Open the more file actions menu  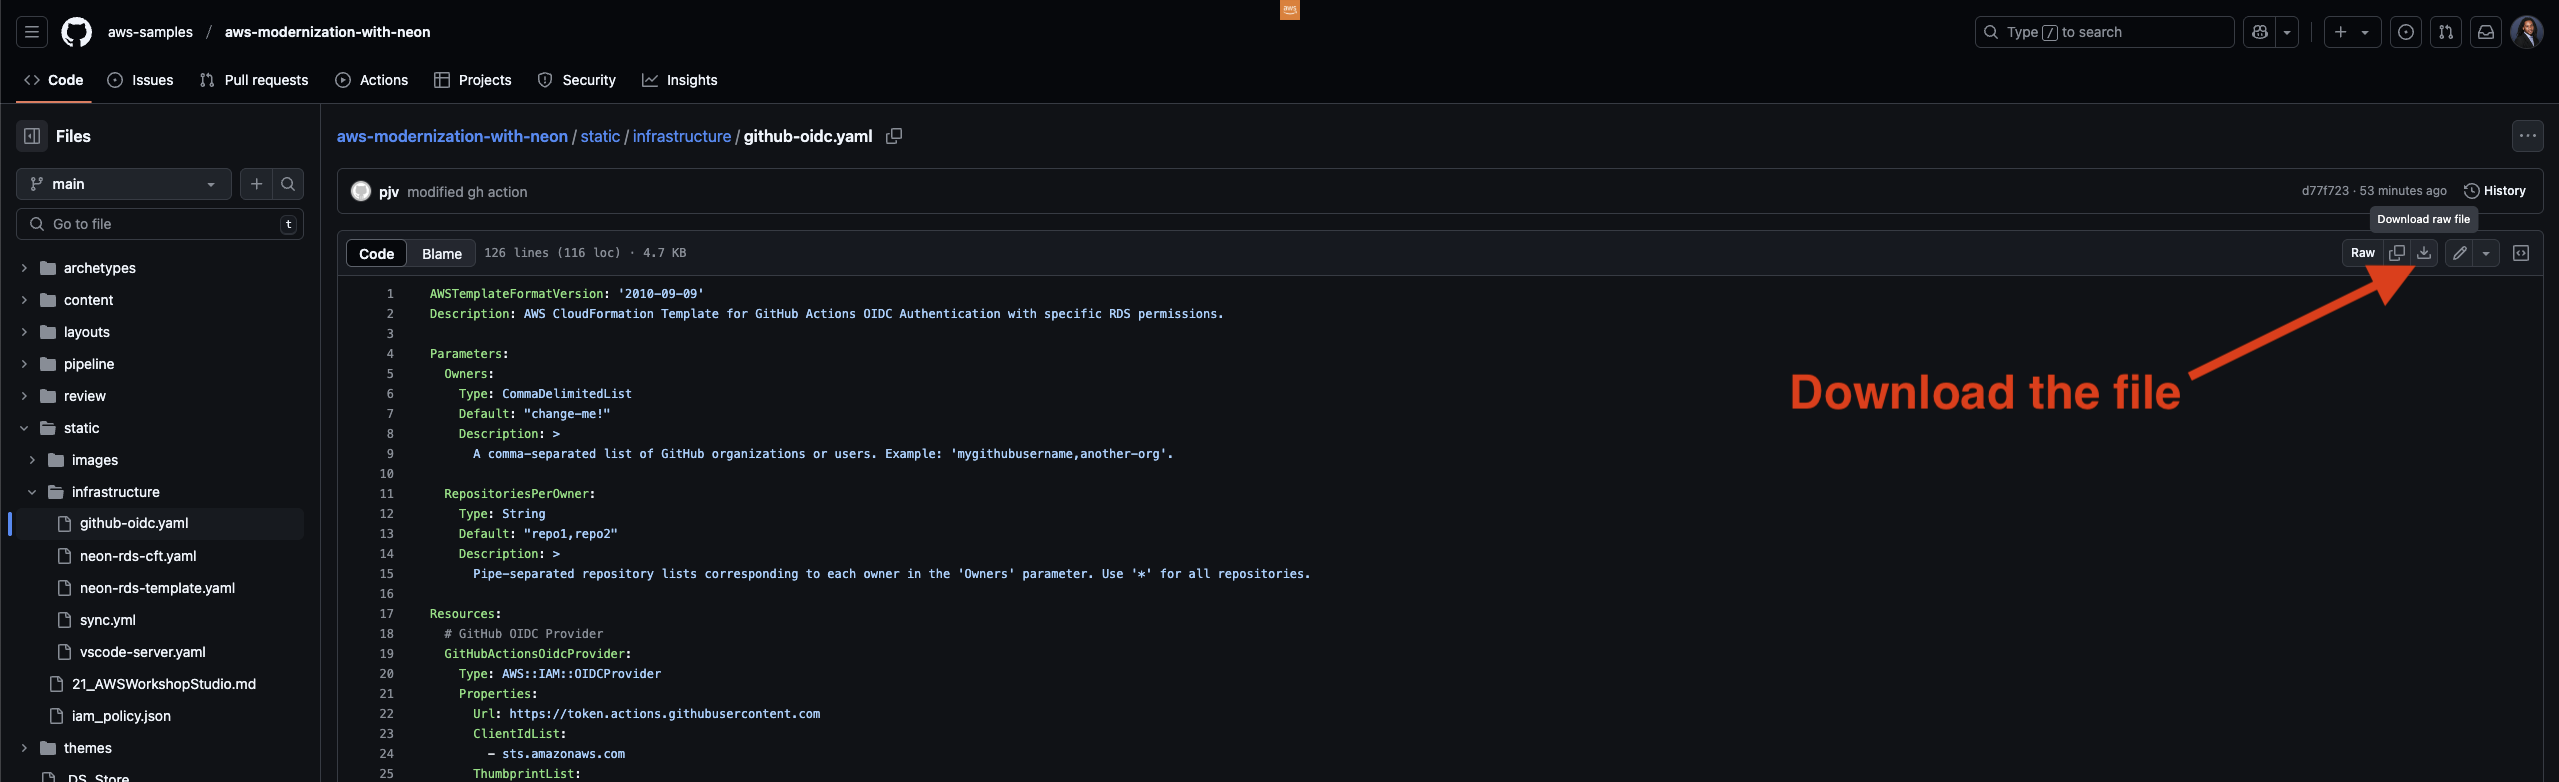pos(2527,136)
